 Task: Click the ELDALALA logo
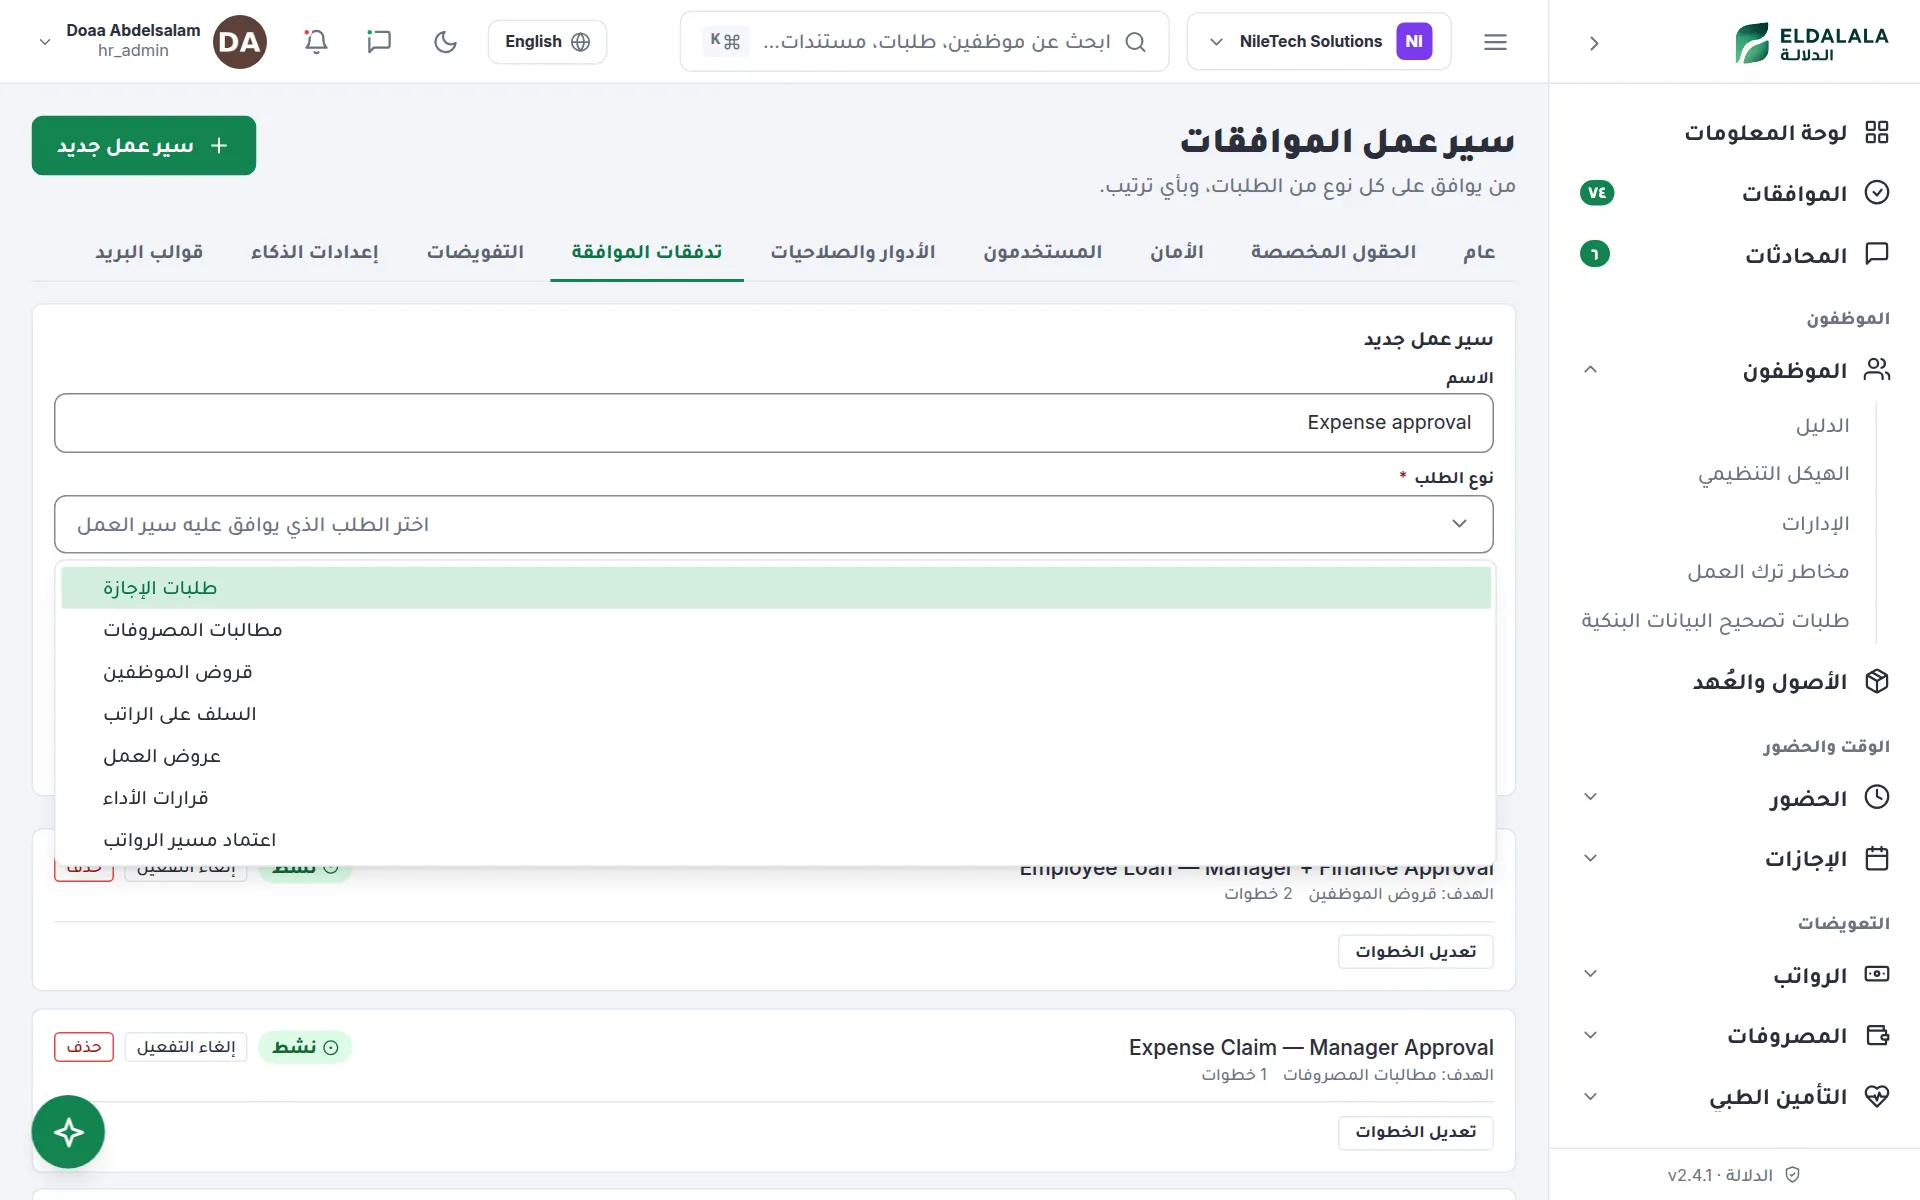tap(1811, 43)
